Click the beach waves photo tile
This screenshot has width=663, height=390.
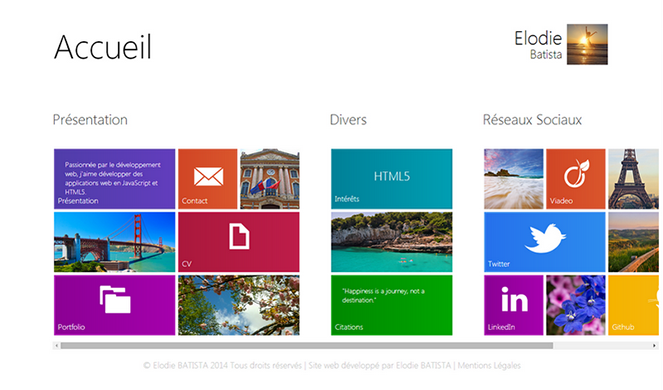click(514, 179)
